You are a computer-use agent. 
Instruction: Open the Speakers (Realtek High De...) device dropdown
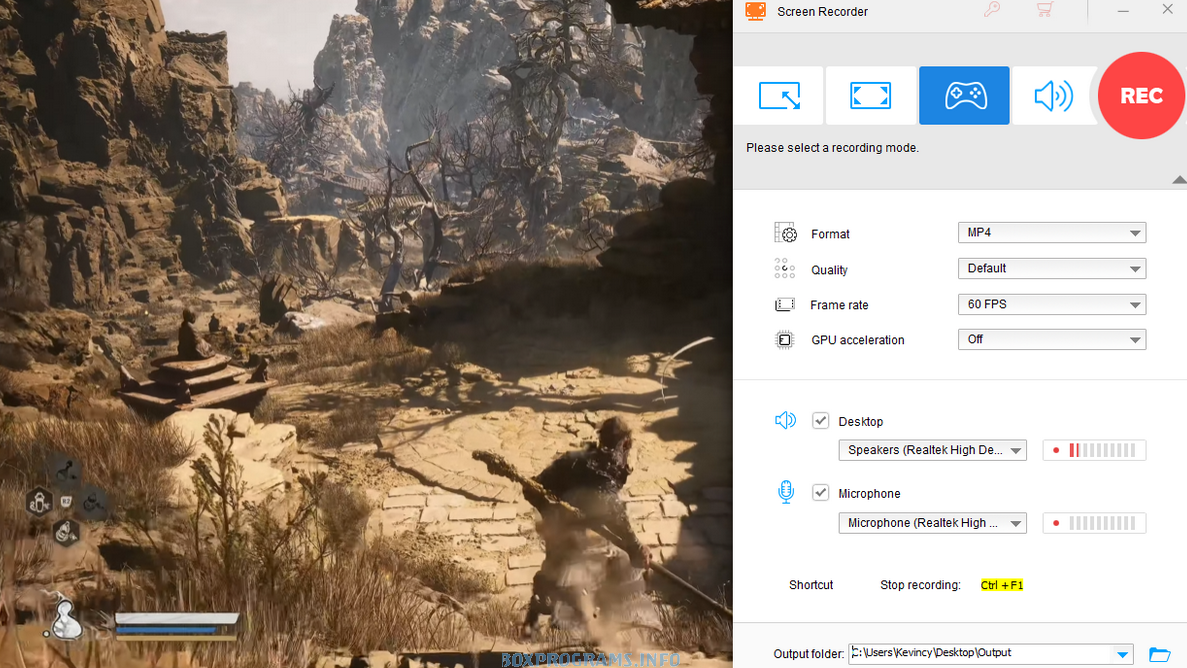point(933,450)
